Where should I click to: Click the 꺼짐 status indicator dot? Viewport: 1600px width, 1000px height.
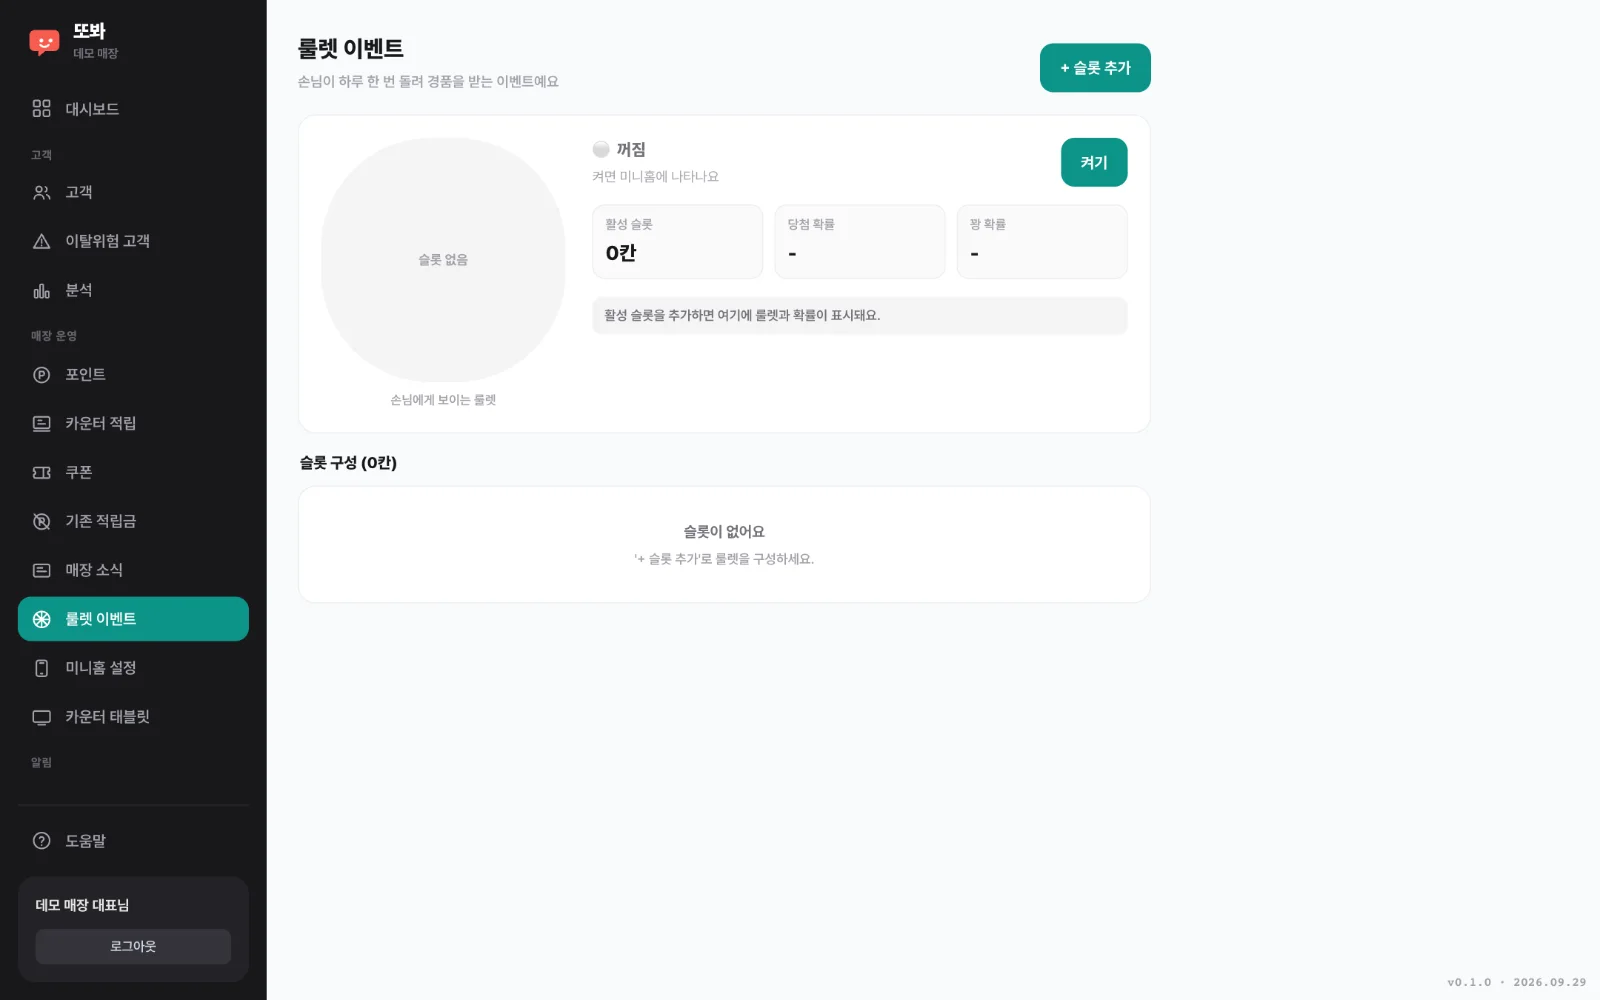[601, 149]
